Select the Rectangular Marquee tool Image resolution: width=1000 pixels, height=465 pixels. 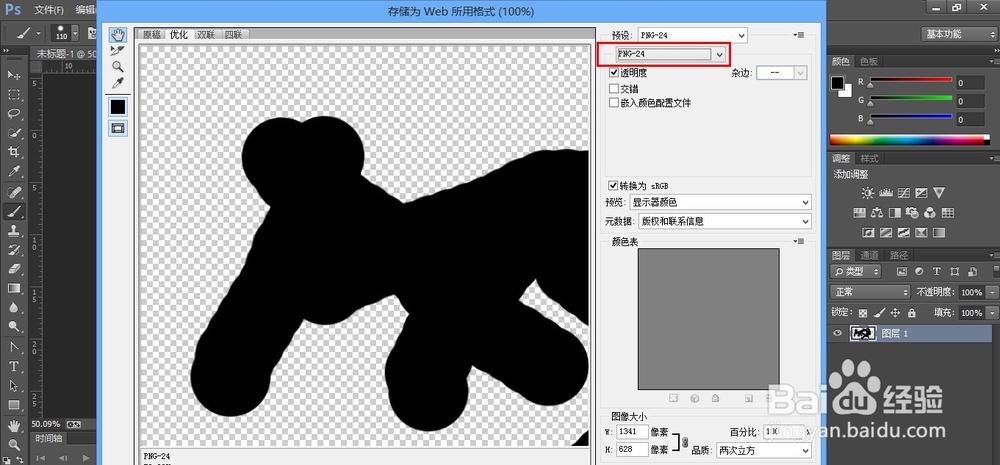click(14, 94)
